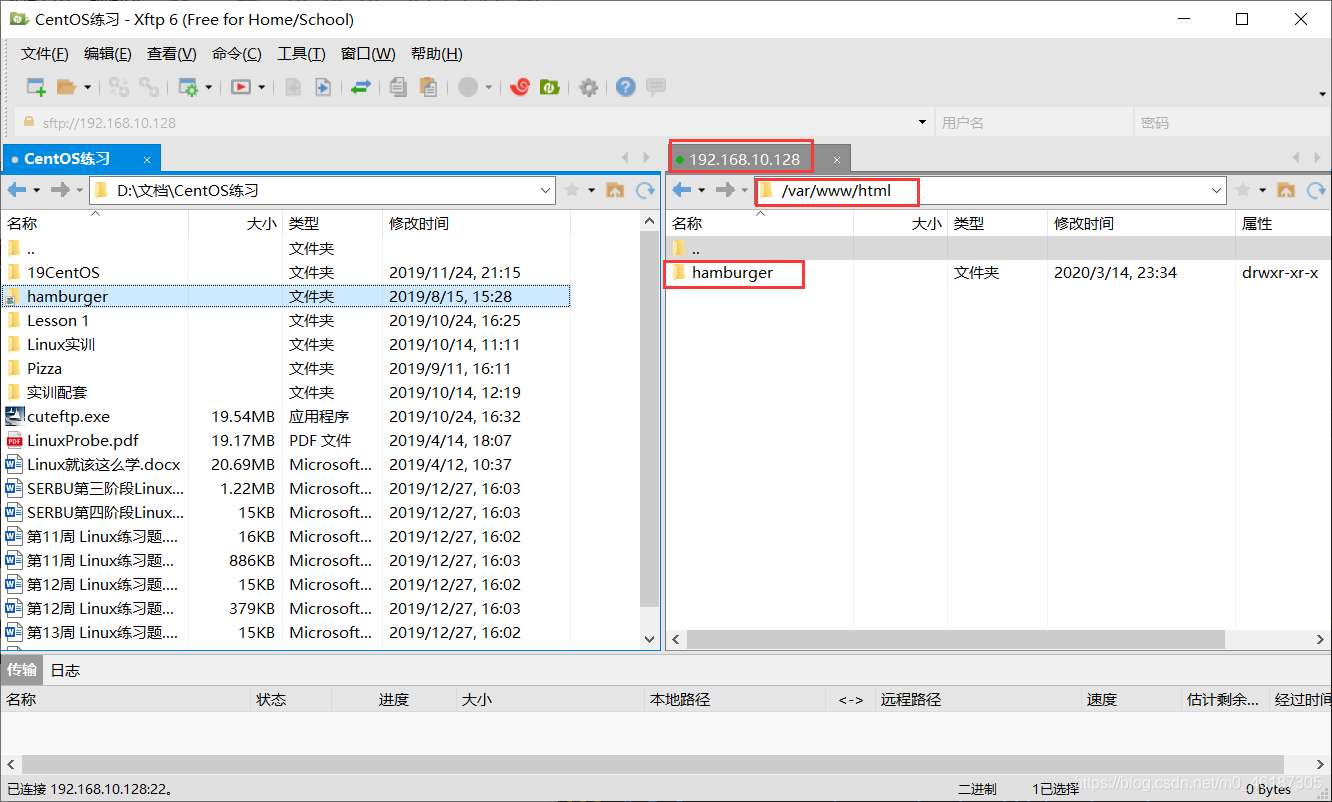Select the LinuxProbe.pdf file
This screenshot has height=802, width=1332.
coord(82,440)
